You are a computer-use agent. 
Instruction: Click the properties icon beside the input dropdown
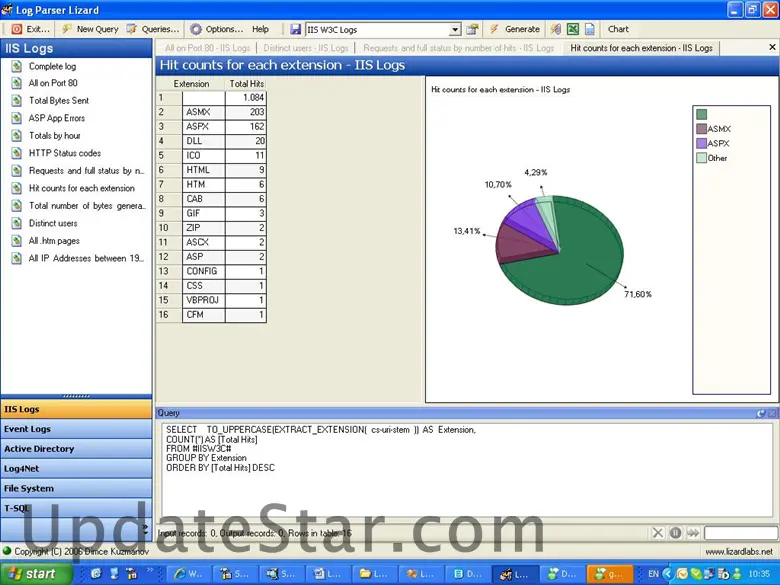point(472,29)
